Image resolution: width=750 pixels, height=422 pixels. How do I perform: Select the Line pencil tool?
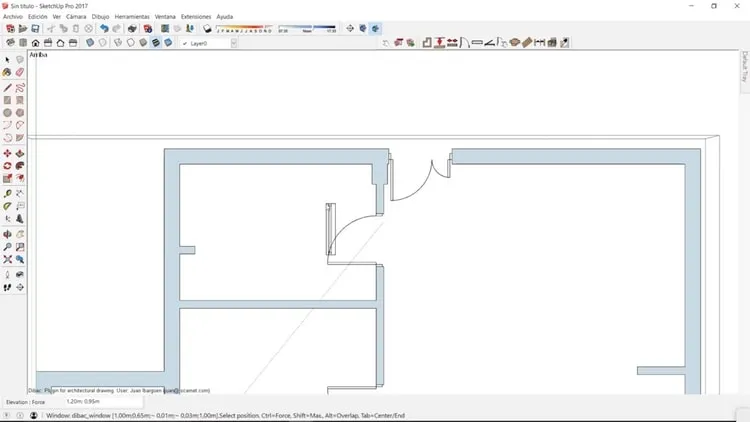[7, 88]
